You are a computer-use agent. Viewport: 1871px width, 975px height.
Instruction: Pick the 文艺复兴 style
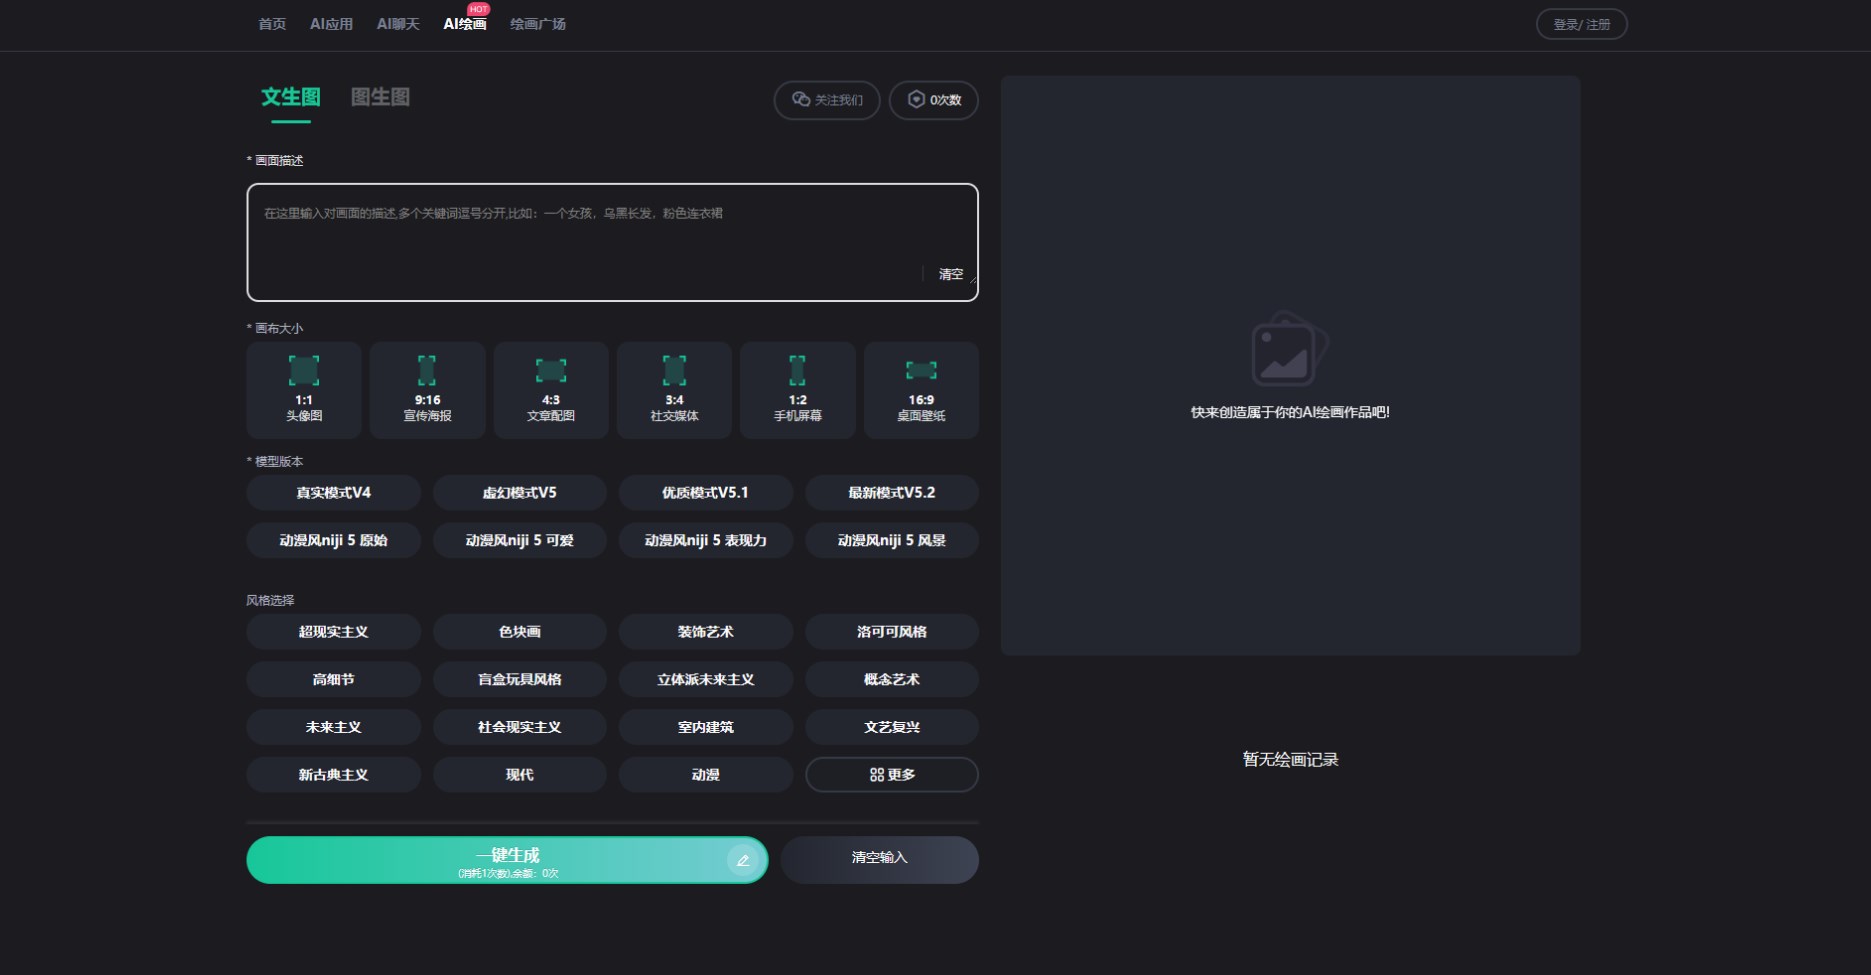click(891, 727)
